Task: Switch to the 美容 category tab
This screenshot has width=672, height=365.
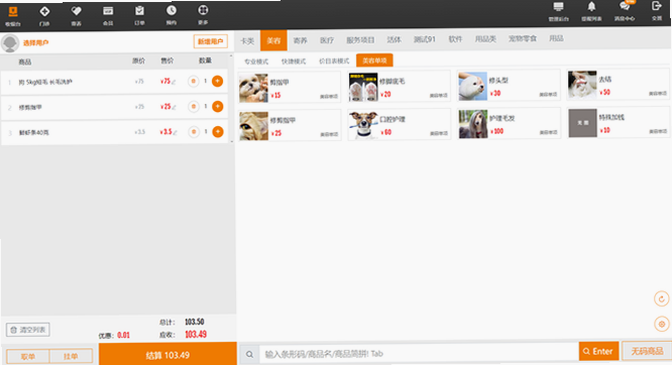Action: (x=273, y=41)
